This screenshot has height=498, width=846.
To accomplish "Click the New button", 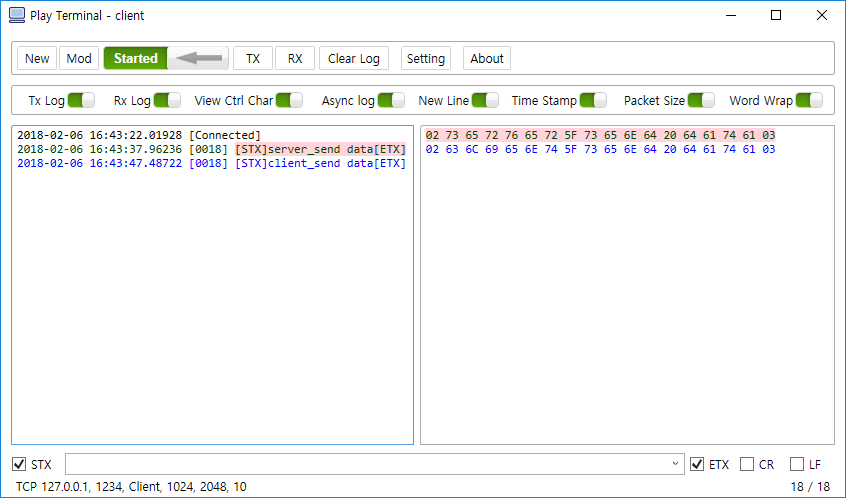I will click(37, 58).
